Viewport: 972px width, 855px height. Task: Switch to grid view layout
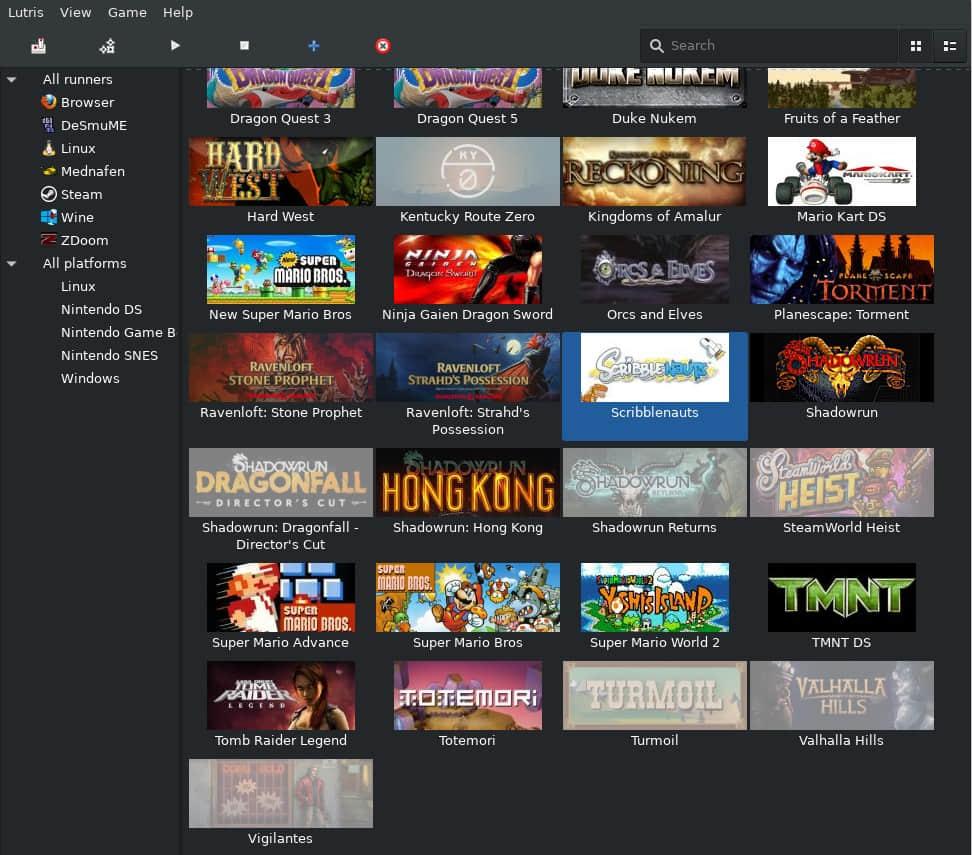915,45
